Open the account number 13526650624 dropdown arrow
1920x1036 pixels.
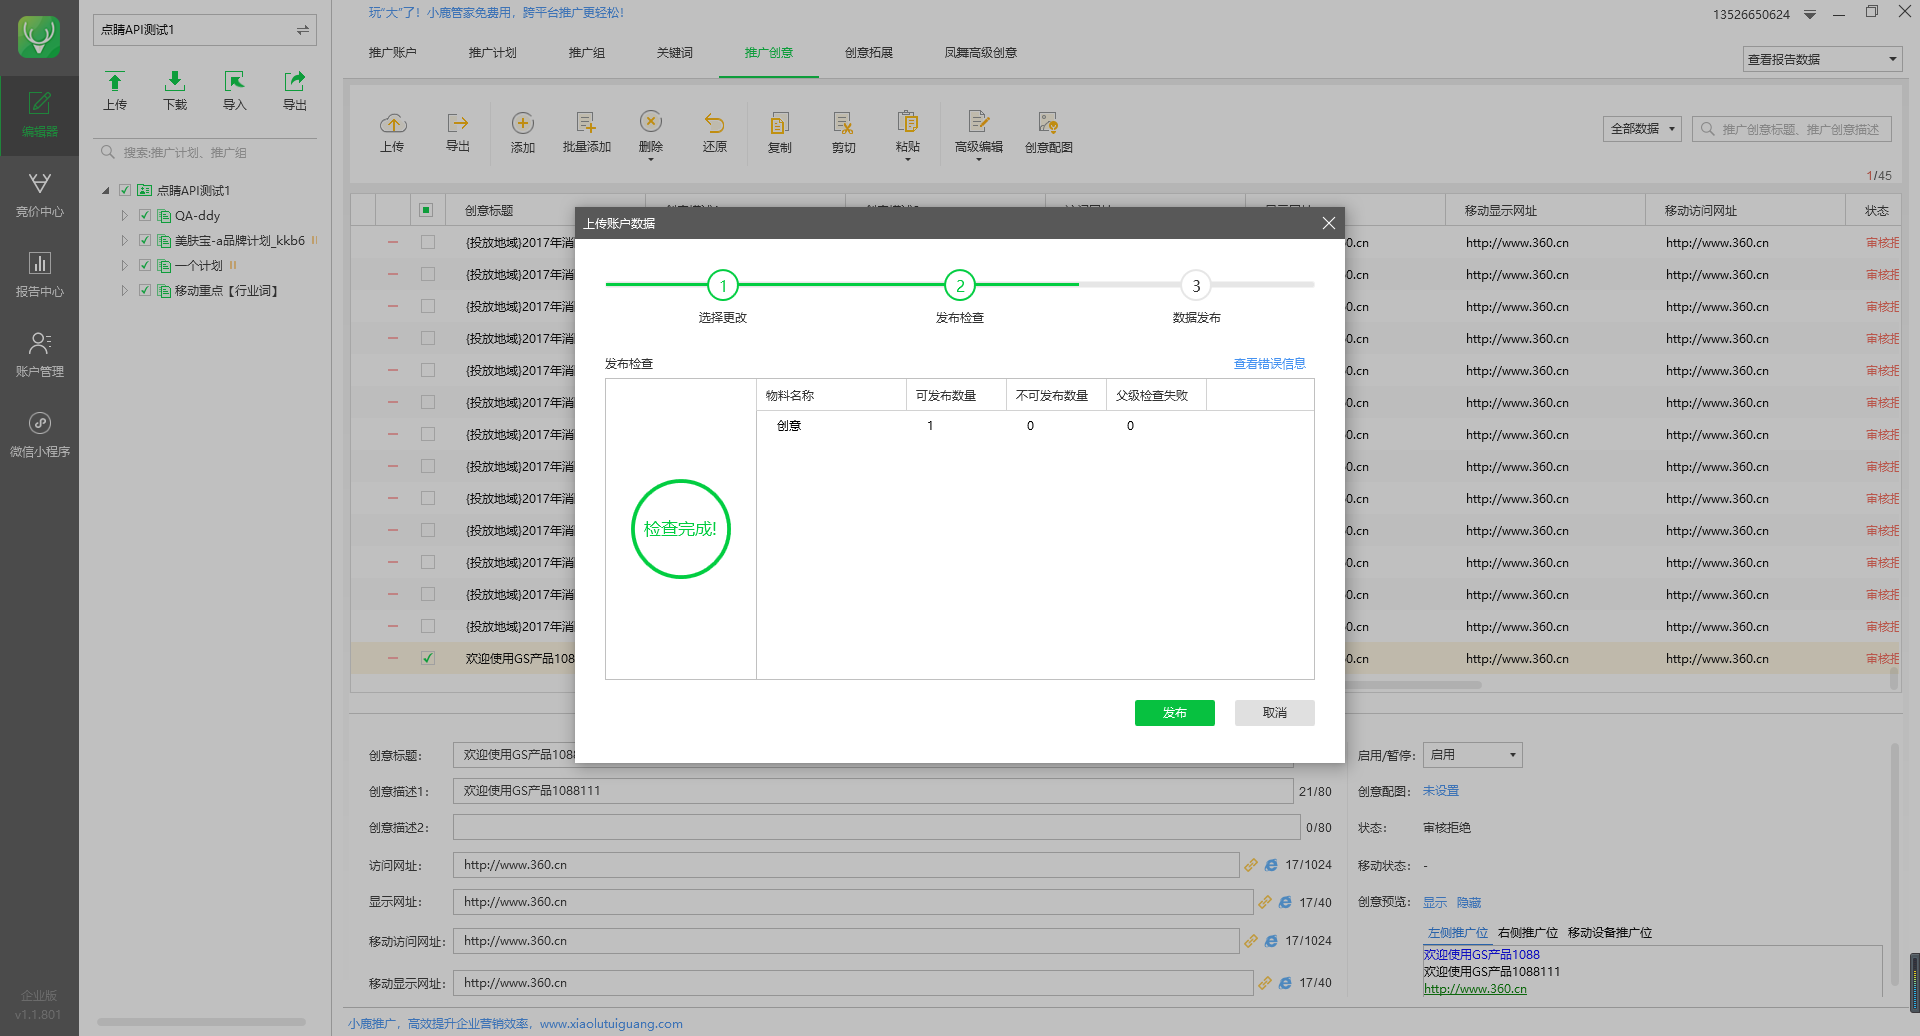pyautogui.click(x=1810, y=15)
